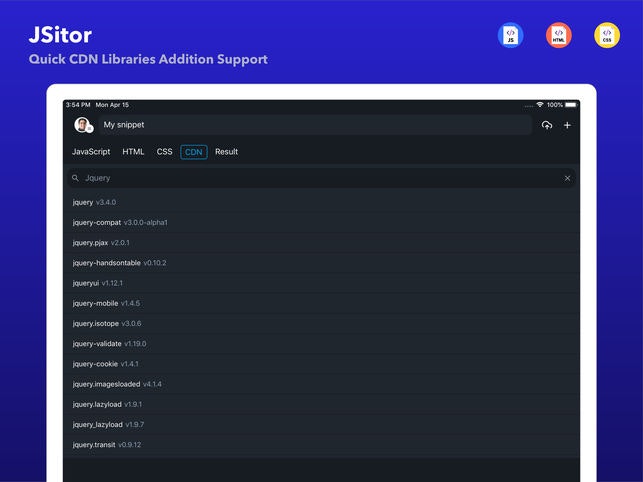Add jquery-validate v1.19.0
The width and height of the screenshot is (643, 482).
[321, 343]
